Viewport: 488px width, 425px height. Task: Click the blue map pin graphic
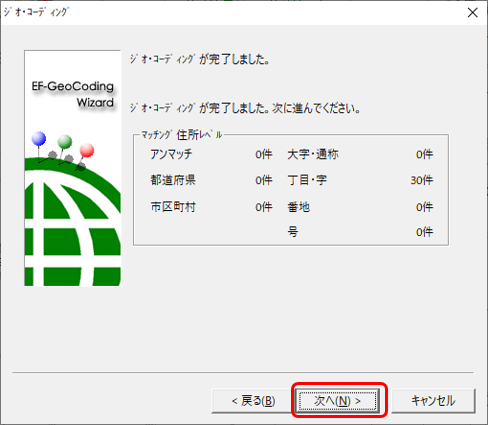39,139
